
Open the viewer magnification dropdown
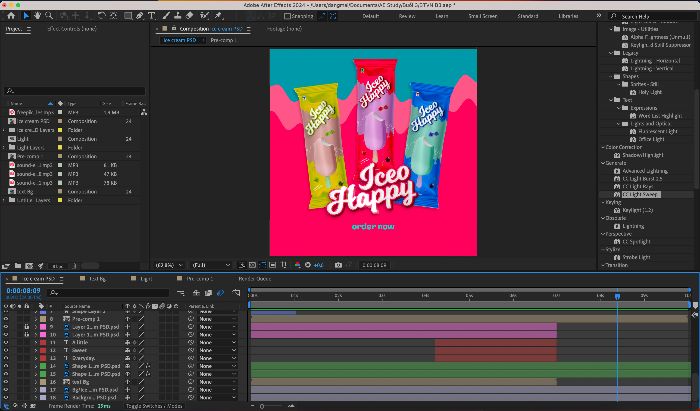coord(169,265)
